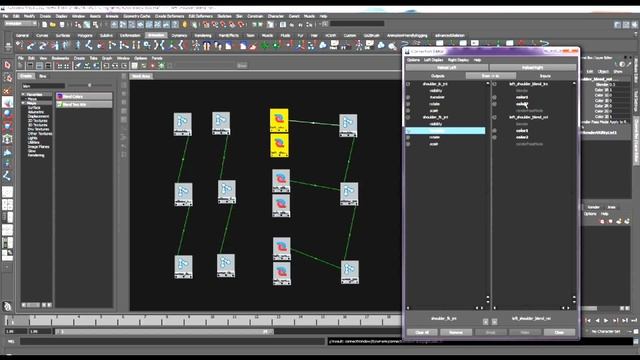Screen dimensions: 640x360
Task: Click the Clear Graph icon in Hypershade toolbar
Action: tap(78, 65)
